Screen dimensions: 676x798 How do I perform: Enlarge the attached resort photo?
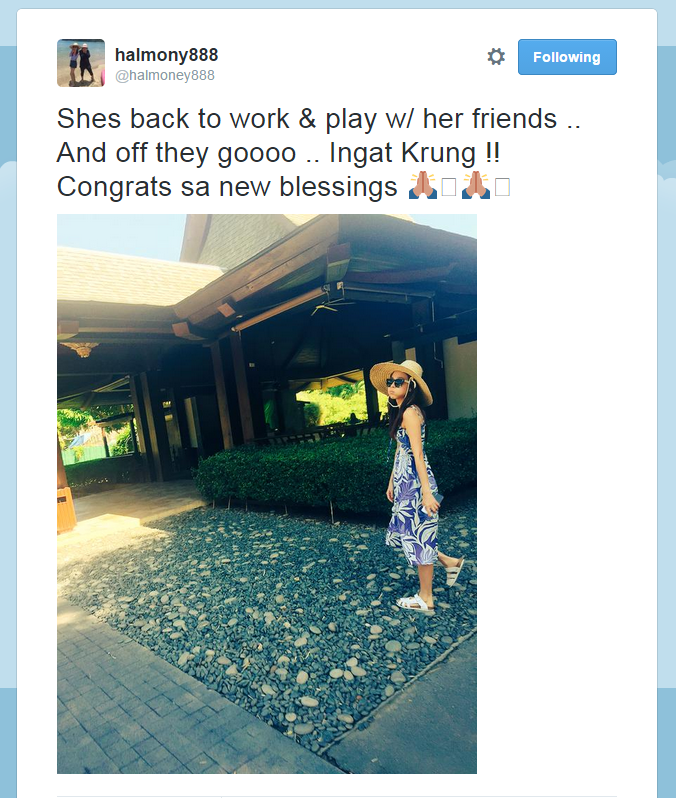267,494
